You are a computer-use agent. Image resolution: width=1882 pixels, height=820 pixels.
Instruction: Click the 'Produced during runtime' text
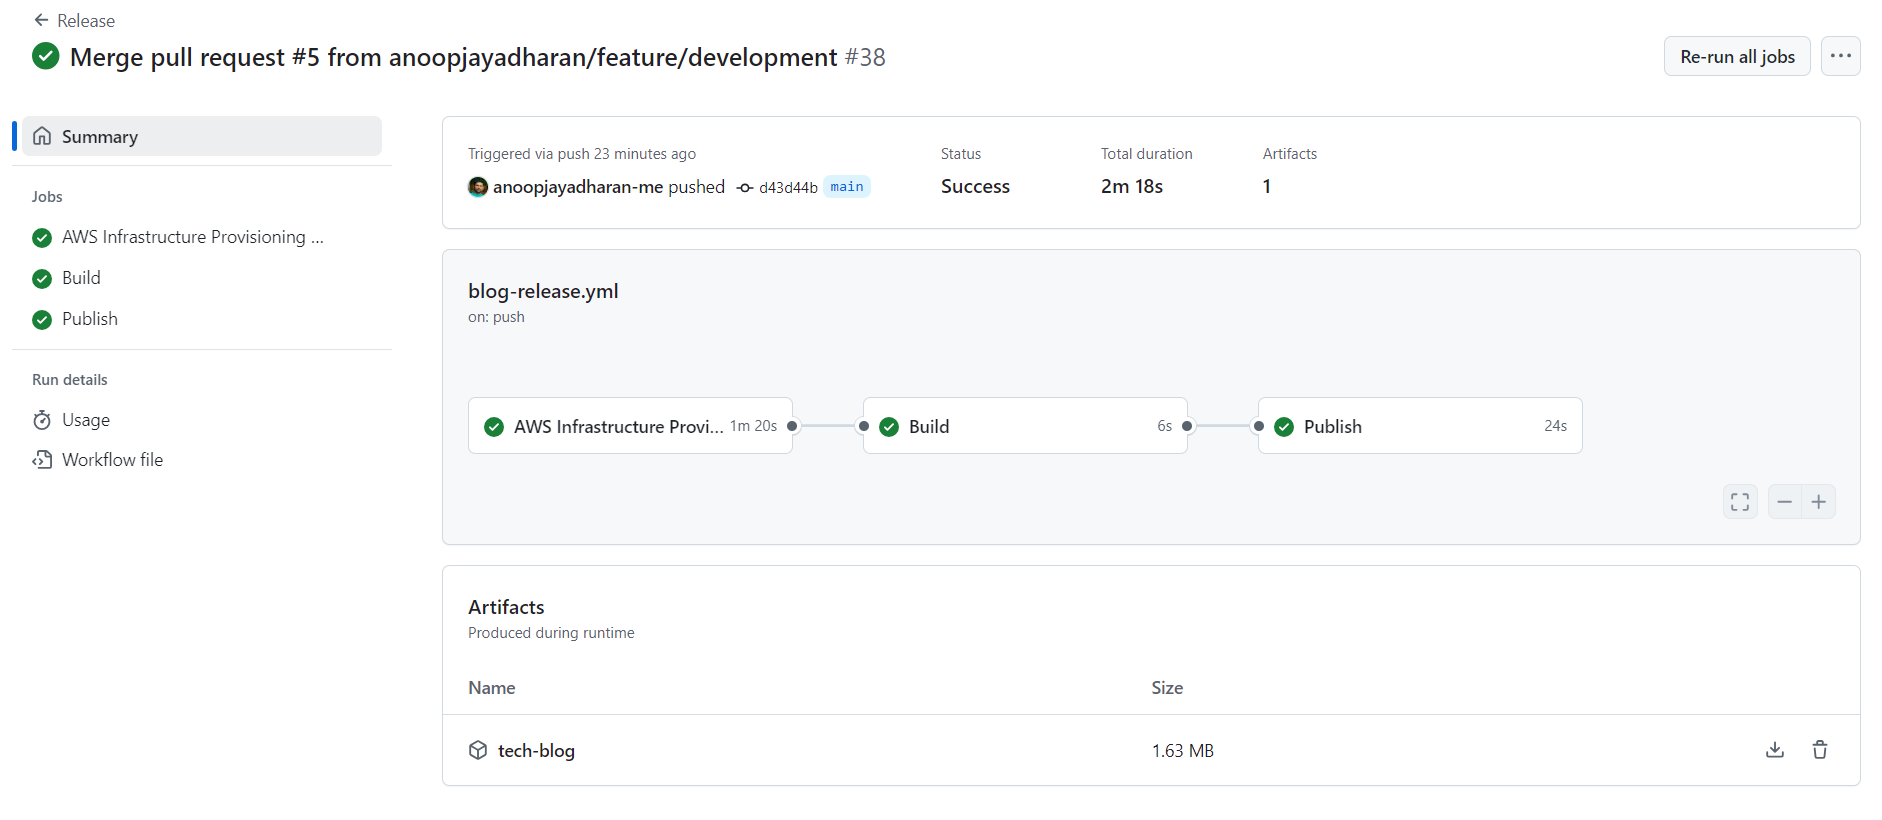(x=551, y=633)
